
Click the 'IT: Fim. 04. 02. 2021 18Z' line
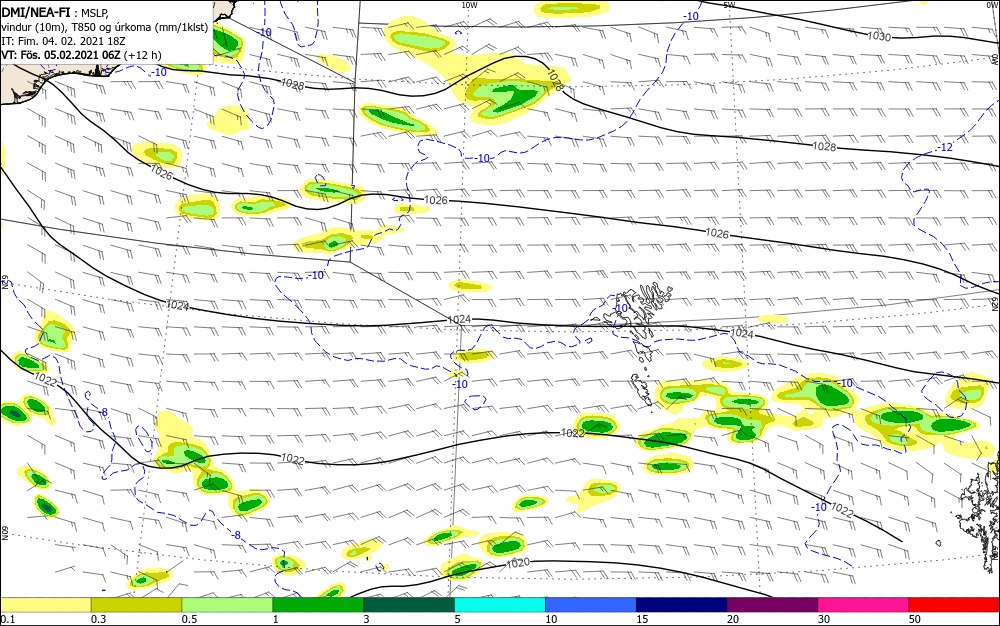(62, 41)
